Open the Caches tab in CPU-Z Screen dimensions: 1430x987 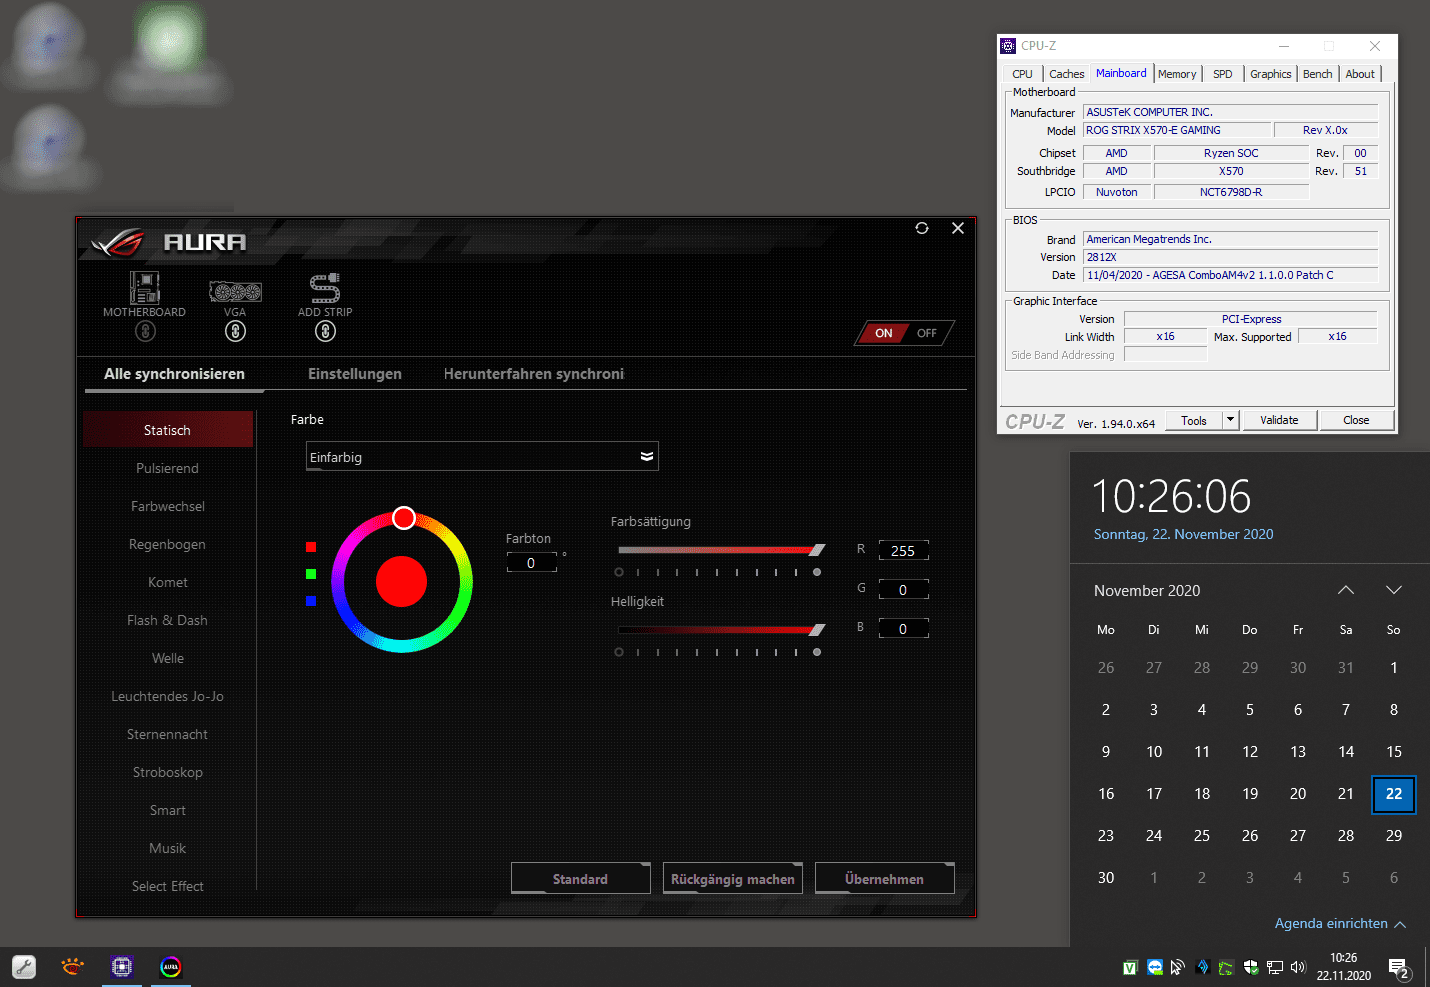coord(1067,74)
